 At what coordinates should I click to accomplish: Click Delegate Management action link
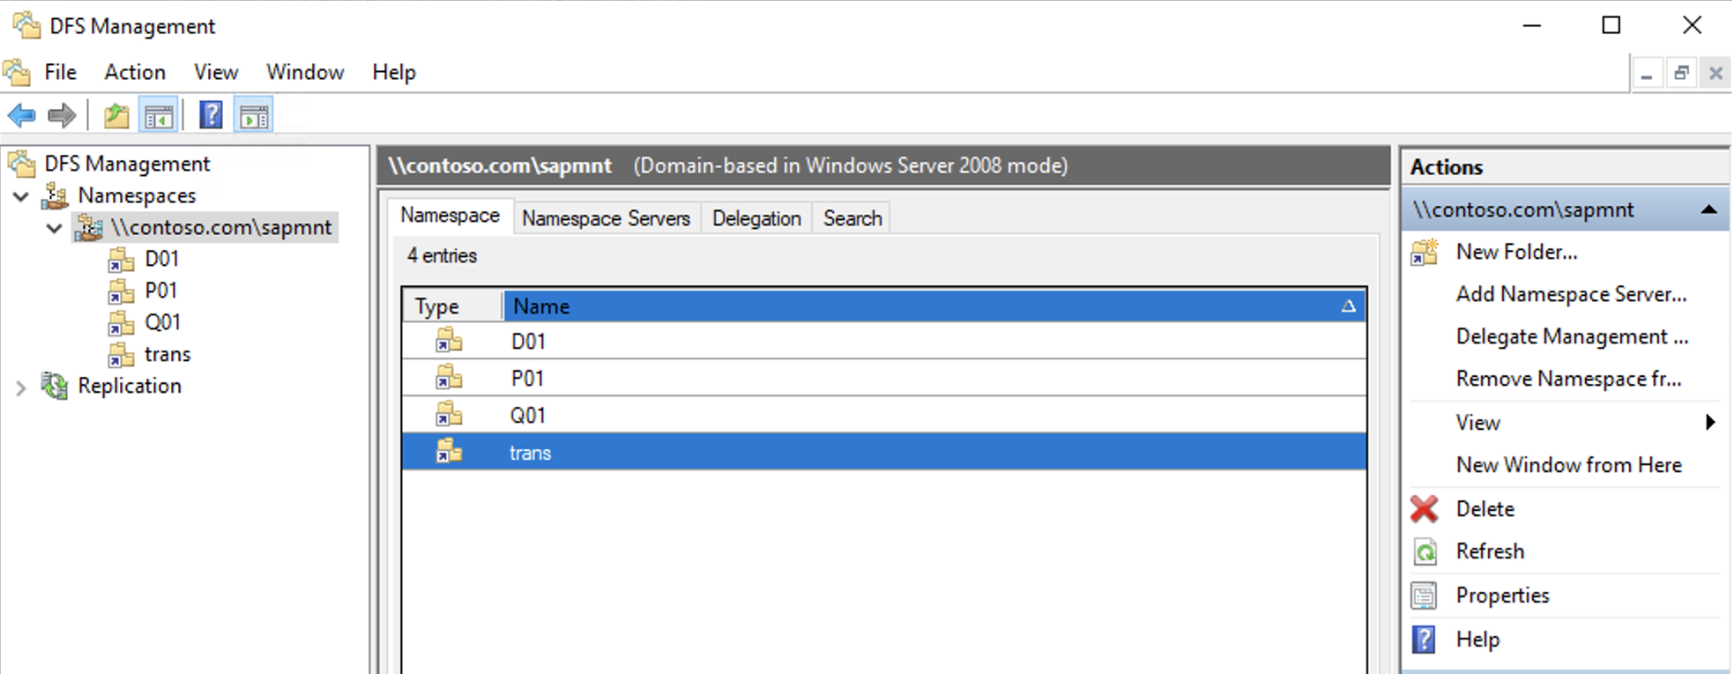(x=1572, y=337)
